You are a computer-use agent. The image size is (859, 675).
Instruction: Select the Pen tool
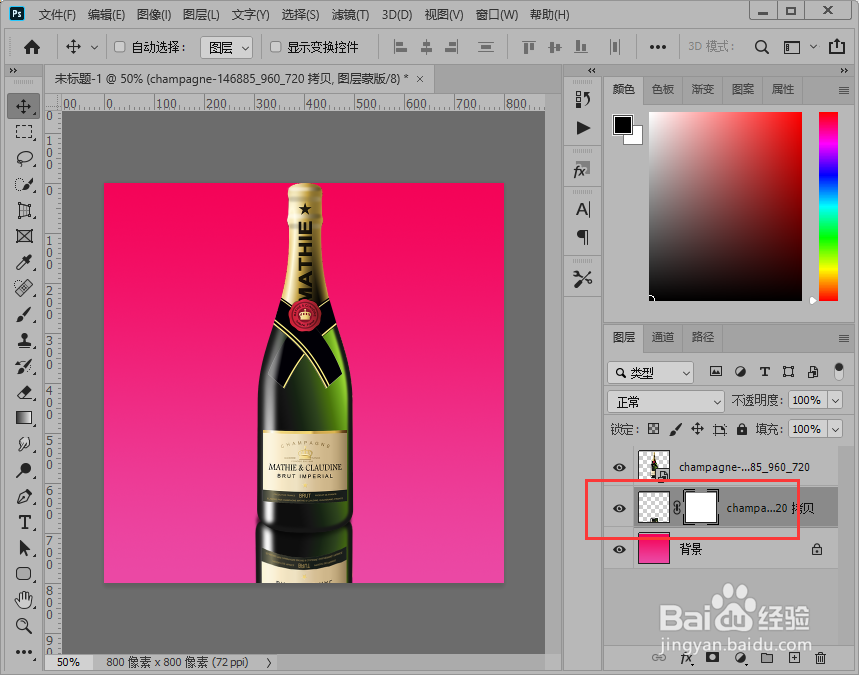coord(24,496)
